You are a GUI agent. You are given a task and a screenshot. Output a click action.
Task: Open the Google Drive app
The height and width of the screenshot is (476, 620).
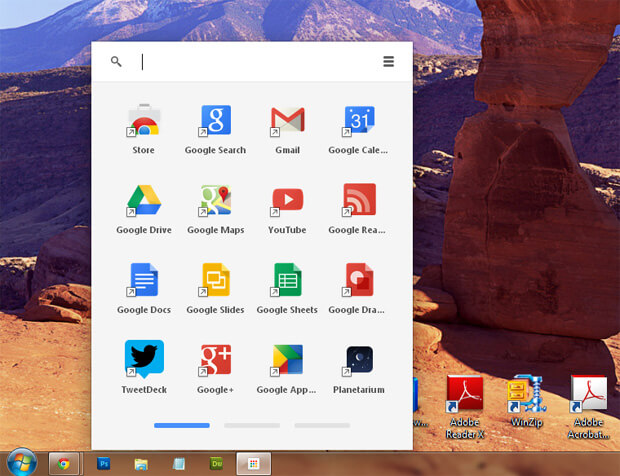pyautogui.click(x=144, y=200)
